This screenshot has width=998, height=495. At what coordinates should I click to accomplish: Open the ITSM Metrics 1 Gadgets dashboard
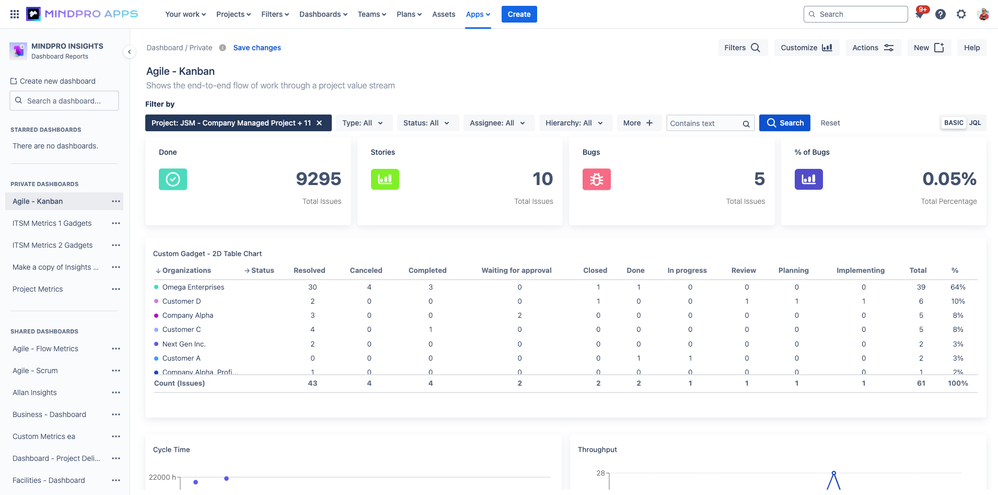tap(52, 223)
